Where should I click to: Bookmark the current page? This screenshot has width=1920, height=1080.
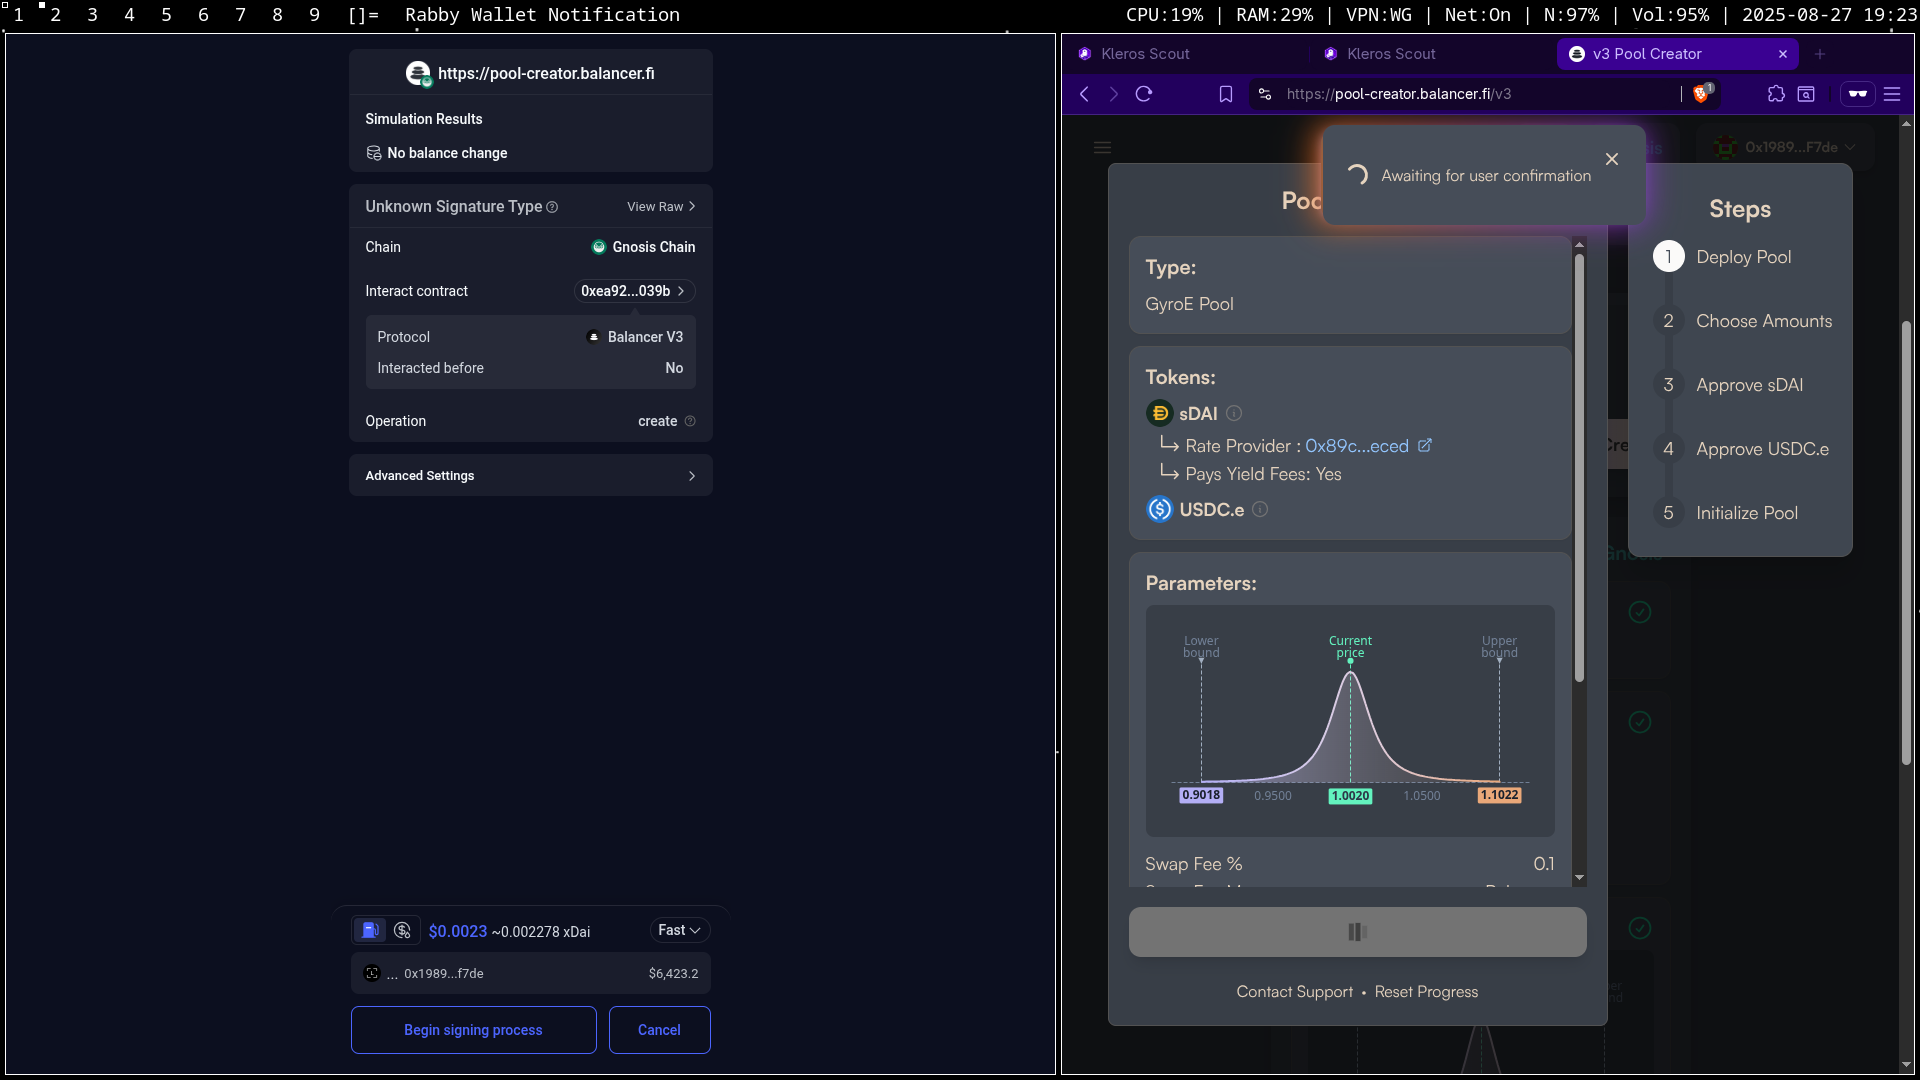[1226, 94]
